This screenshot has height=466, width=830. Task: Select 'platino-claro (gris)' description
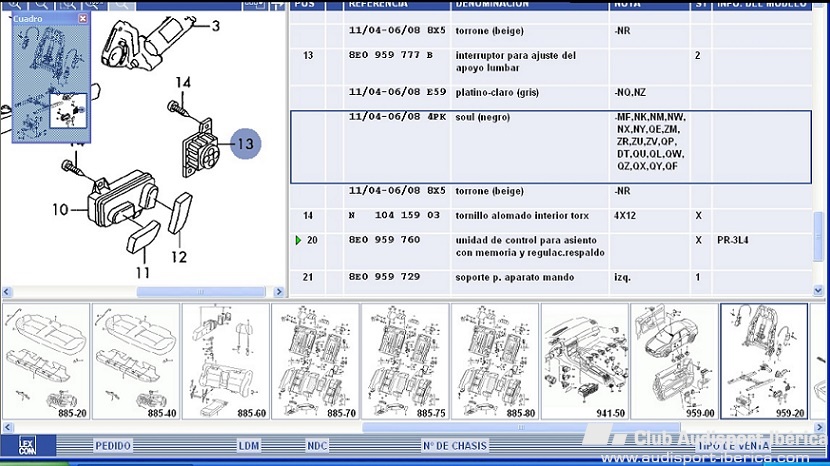point(497,92)
